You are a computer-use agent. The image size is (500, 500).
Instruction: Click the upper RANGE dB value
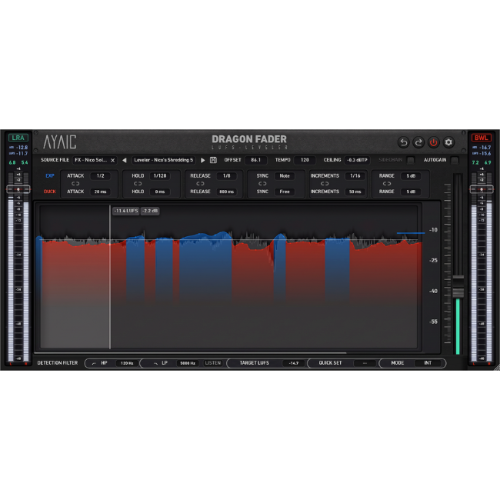click(x=411, y=176)
